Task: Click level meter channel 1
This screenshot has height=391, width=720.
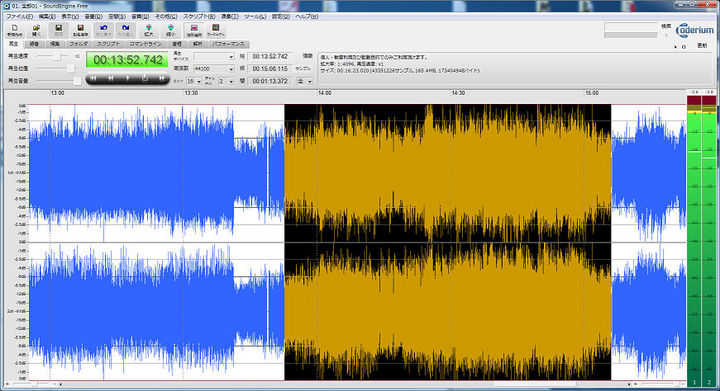Action: pos(694,241)
